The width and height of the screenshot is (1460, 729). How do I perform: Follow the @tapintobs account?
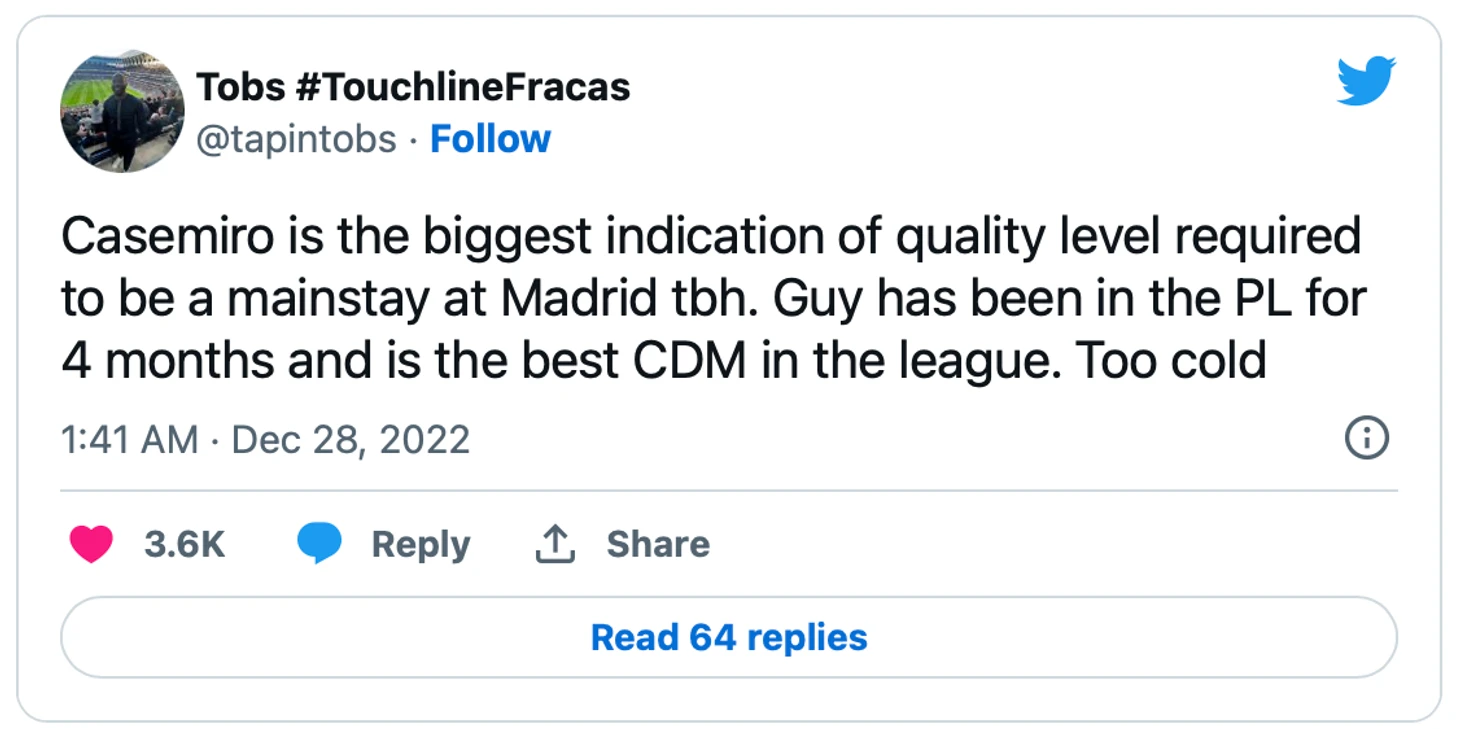point(490,139)
